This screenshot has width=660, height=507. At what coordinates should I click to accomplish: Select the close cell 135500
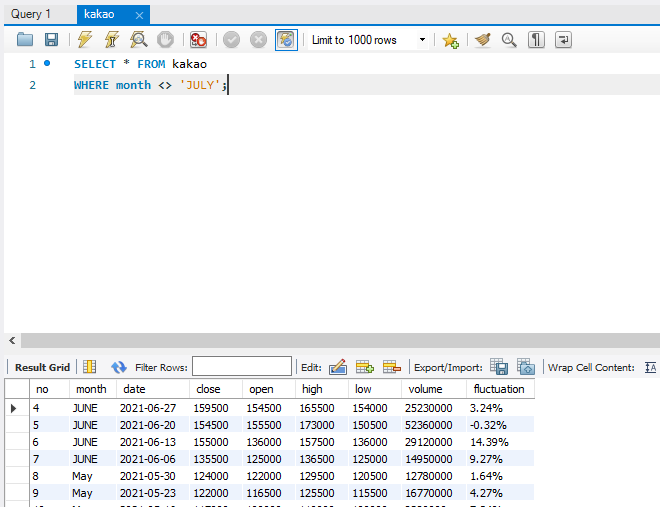tap(216, 459)
